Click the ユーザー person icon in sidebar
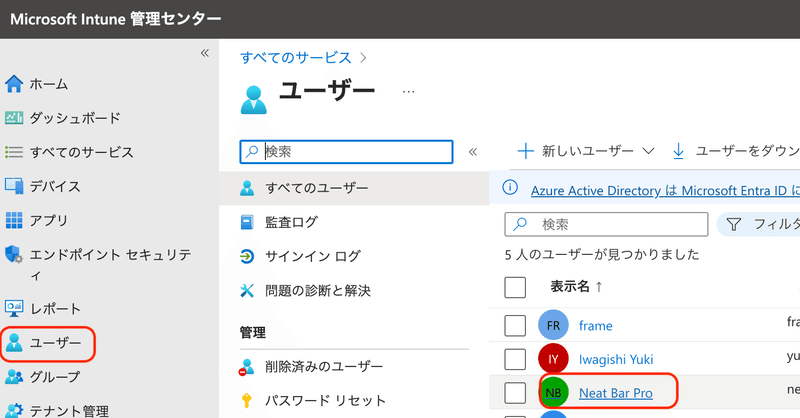Screen dimensions: 800x418 (14, 342)
